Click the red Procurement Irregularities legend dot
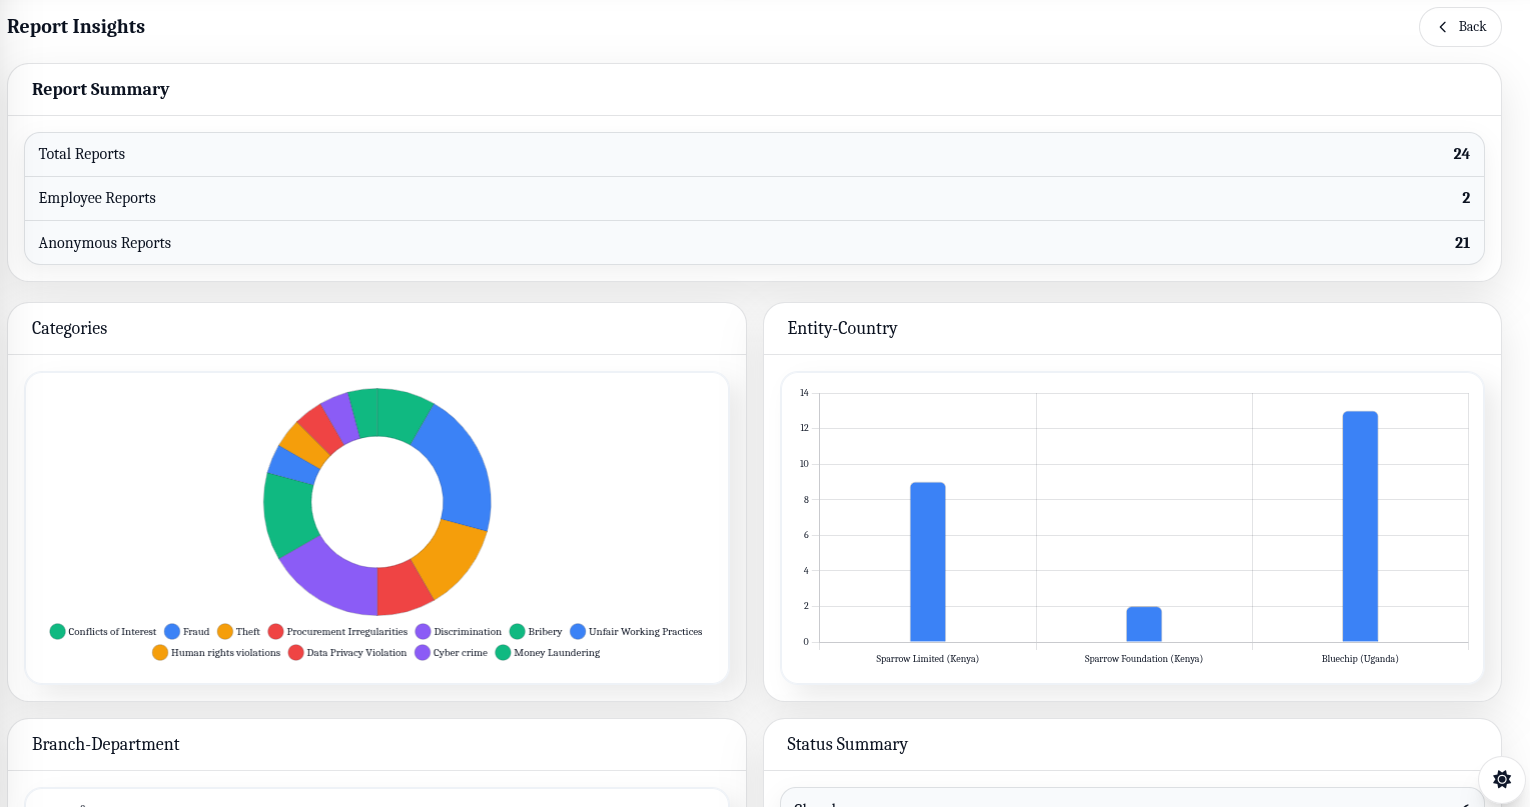1530x807 pixels. coord(275,631)
